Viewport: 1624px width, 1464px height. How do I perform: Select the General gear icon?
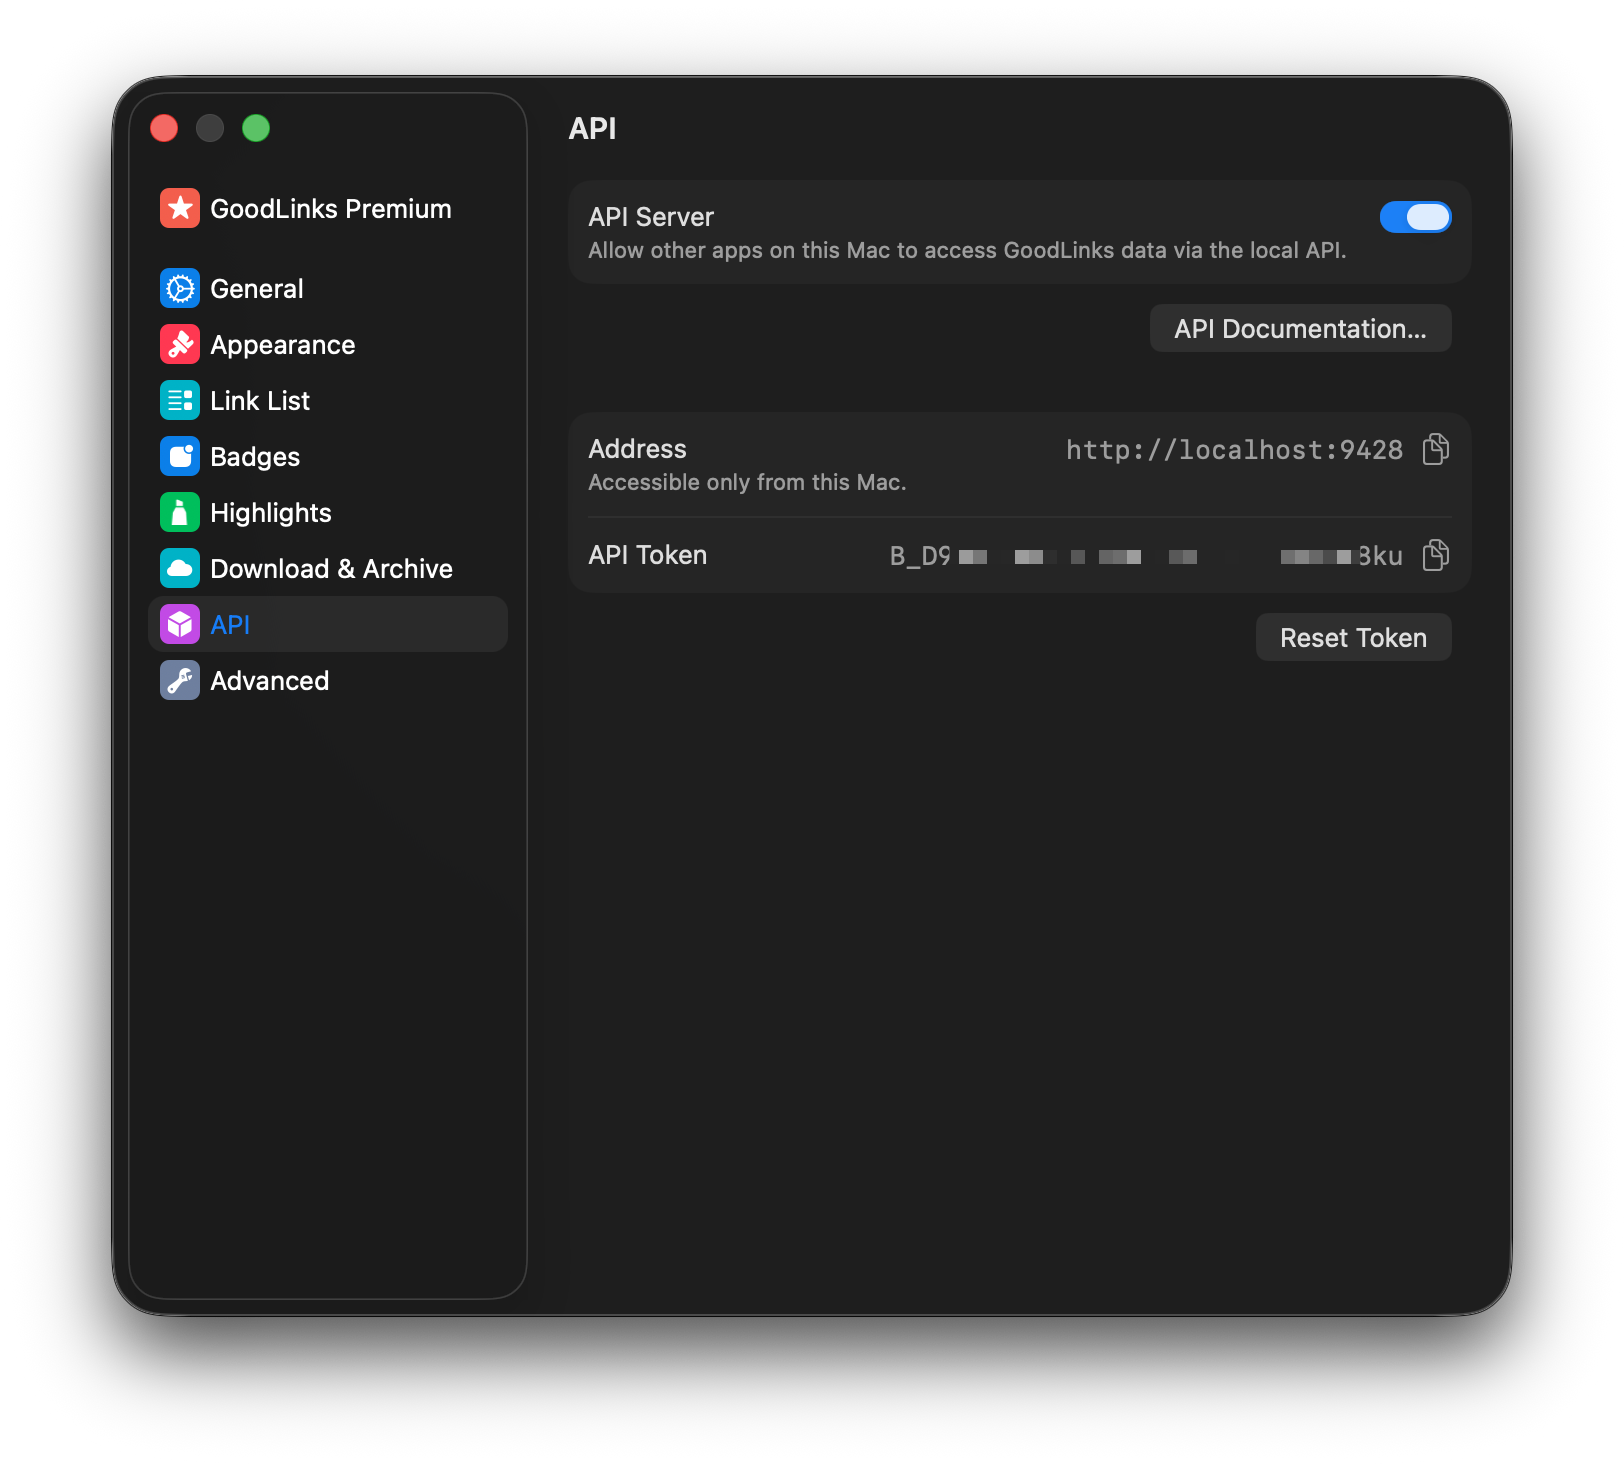coord(180,288)
